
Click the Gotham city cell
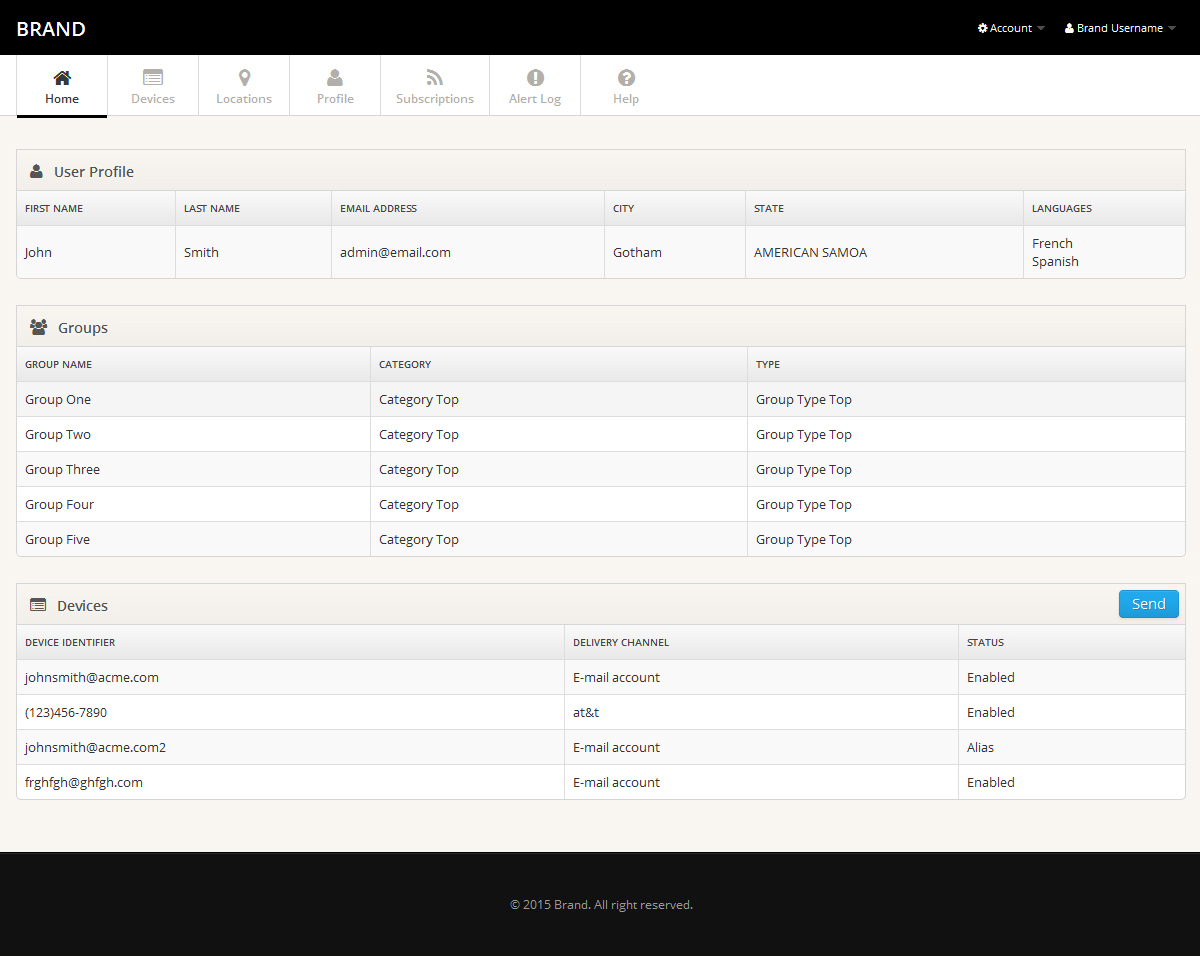(x=637, y=252)
